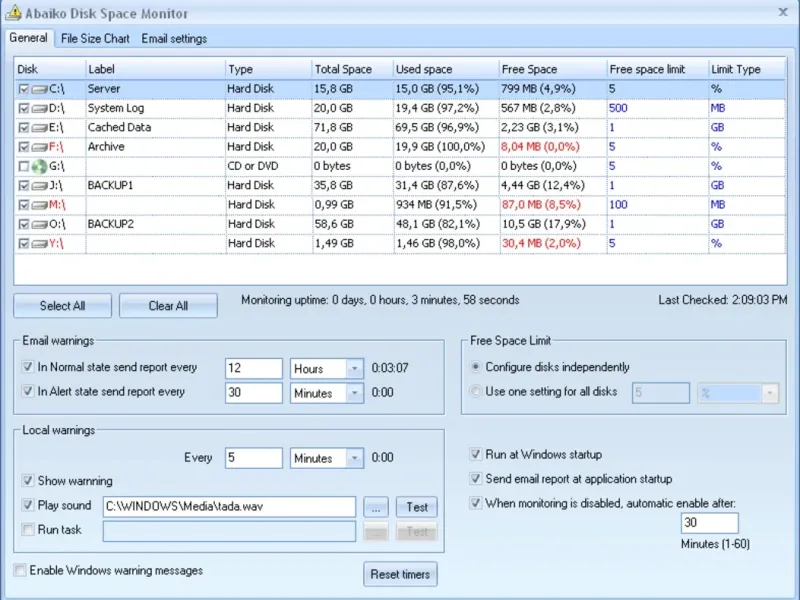
Task: Uncheck the D:\ System Log disk checkbox
Action: 24,108
